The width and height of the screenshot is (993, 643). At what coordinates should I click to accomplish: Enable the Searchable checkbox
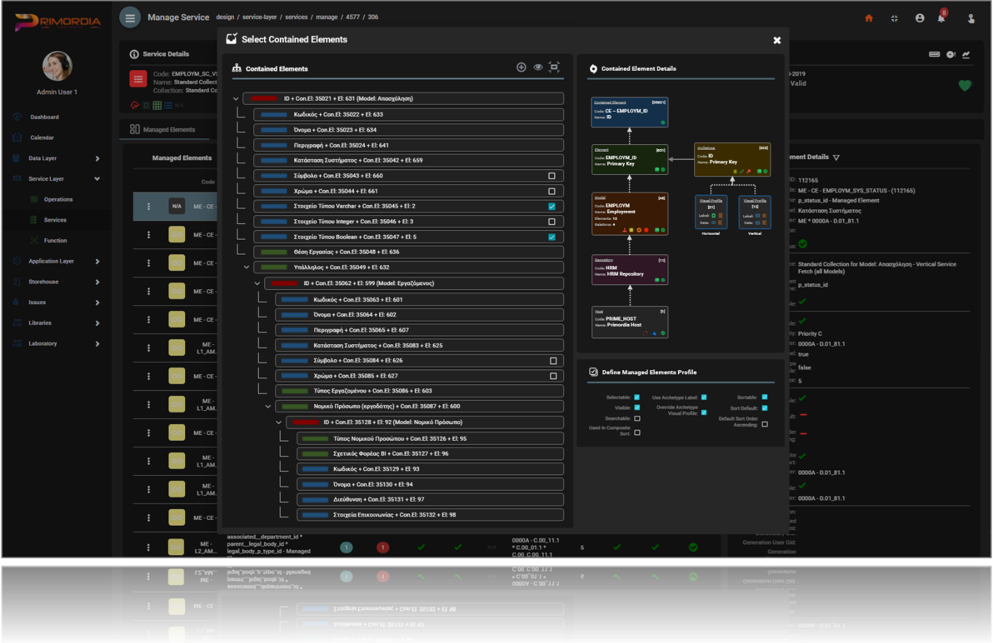coord(637,419)
